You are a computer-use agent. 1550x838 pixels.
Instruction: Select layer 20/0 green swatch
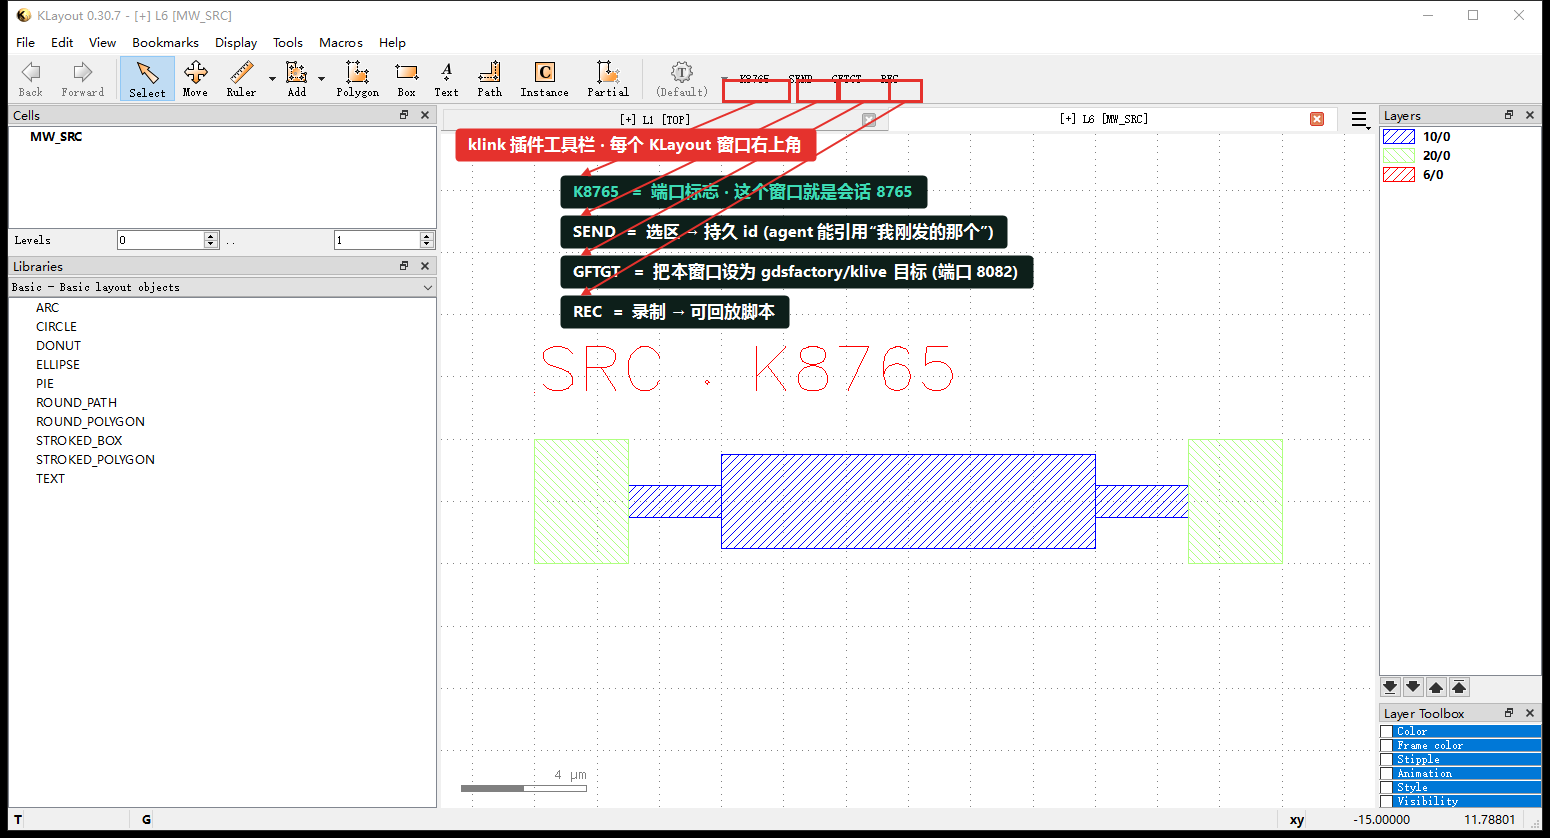[x=1399, y=156]
